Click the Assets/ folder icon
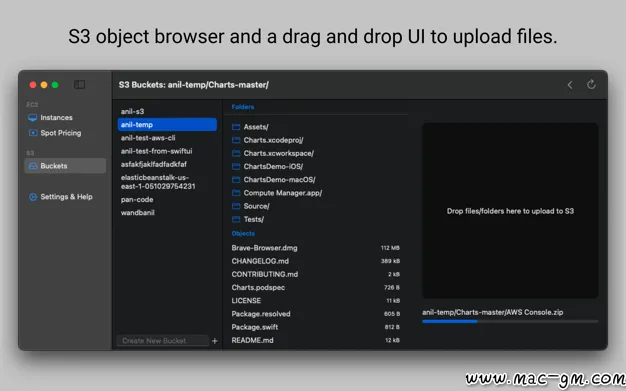 click(236, 127)
